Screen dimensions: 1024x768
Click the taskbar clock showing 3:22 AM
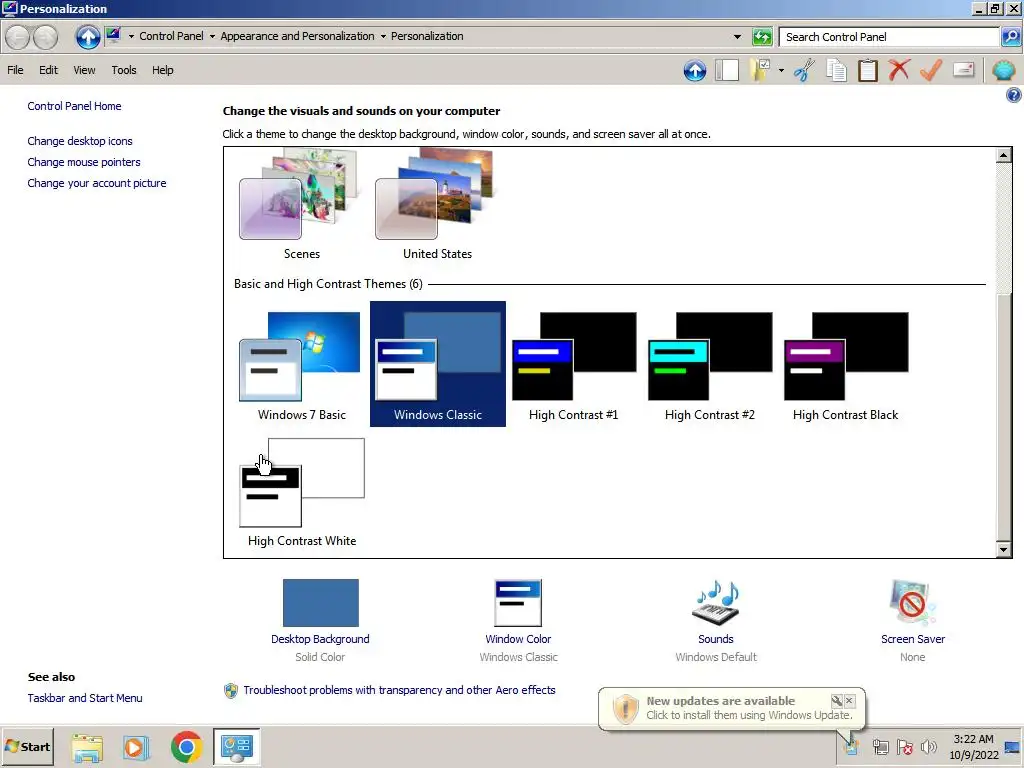click(973, 747)
